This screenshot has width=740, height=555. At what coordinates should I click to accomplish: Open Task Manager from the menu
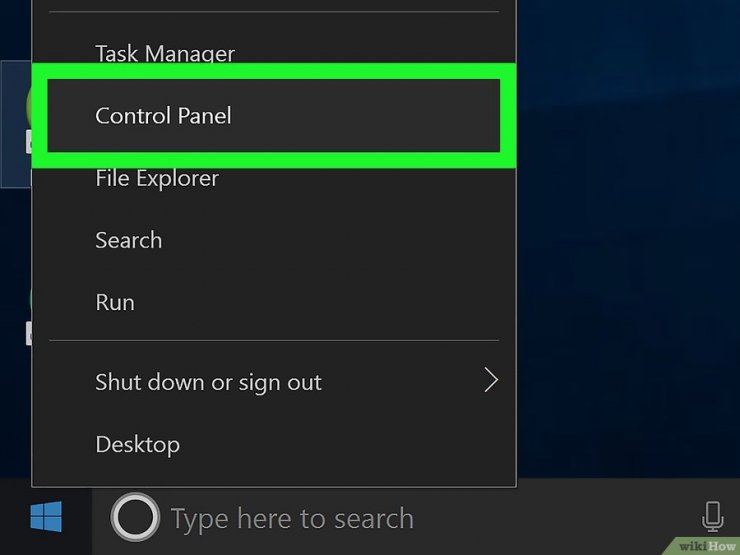pyautogui.click(x=165, y=54)
